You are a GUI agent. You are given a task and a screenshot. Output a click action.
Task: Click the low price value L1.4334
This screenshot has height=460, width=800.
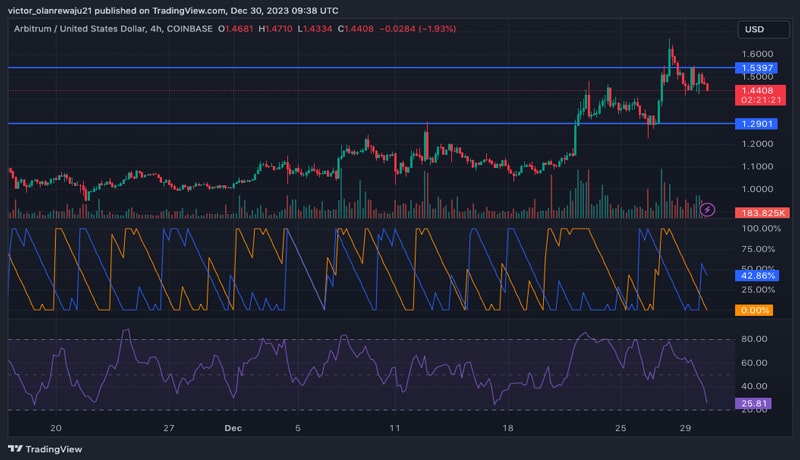[x=315, y=29]
